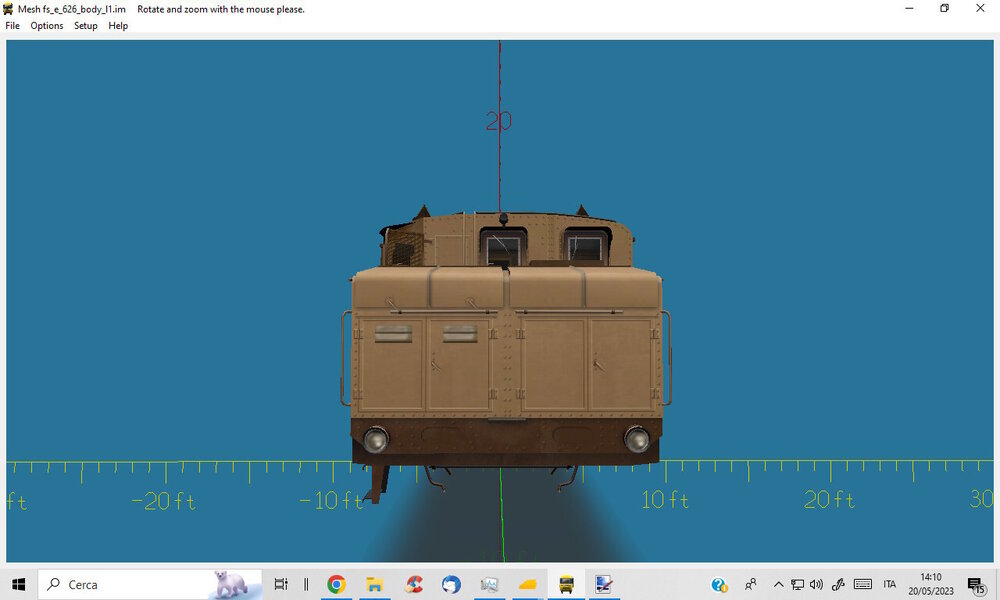Launch Google Chrome from the taskbar

click(x=336, y=584)
